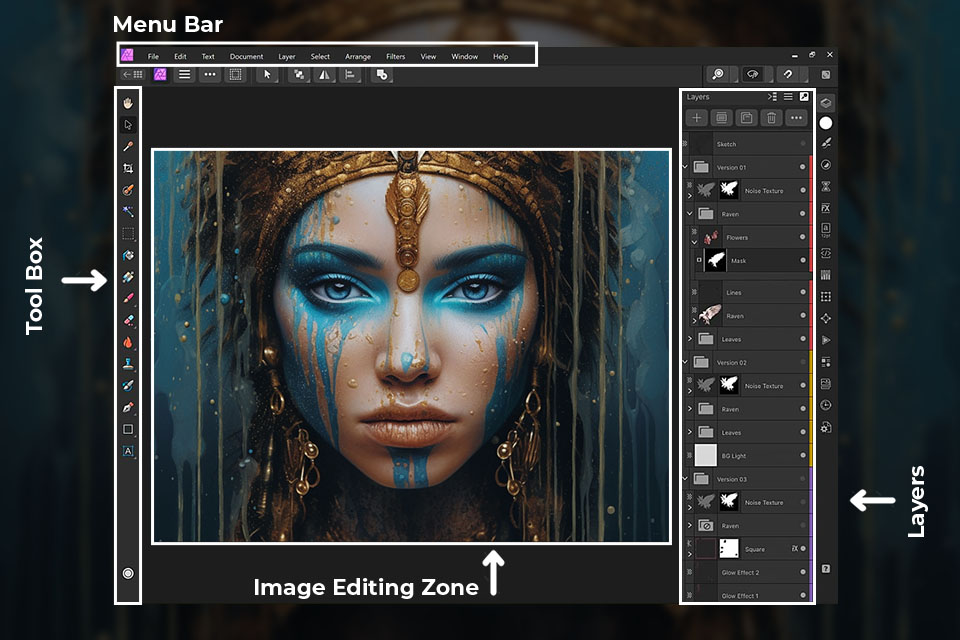Hide the Flowers layer

click(803, 237)
